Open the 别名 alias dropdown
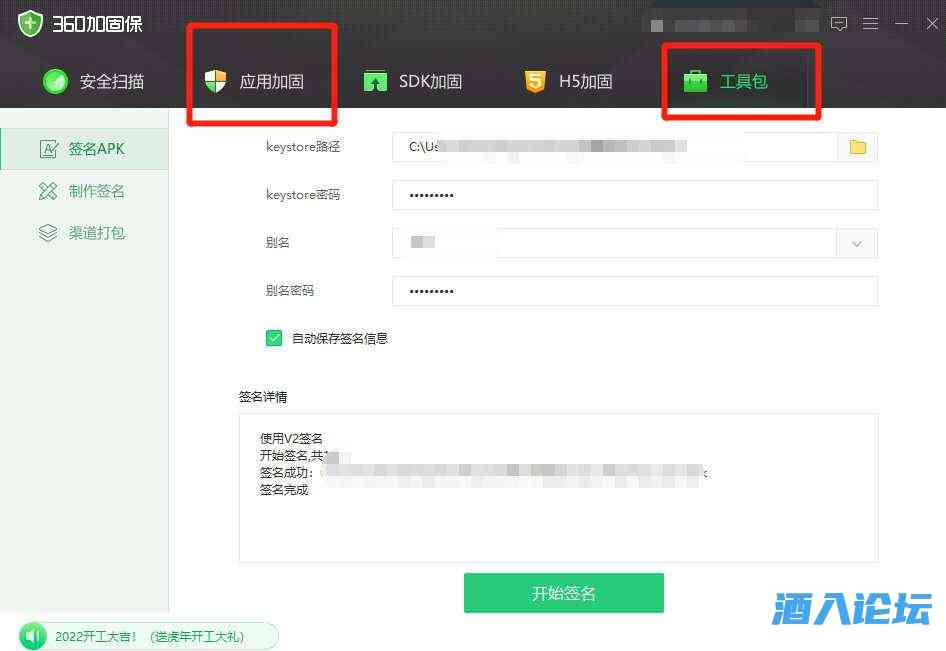Screen dimensions: 946x651 click(855, 243)
